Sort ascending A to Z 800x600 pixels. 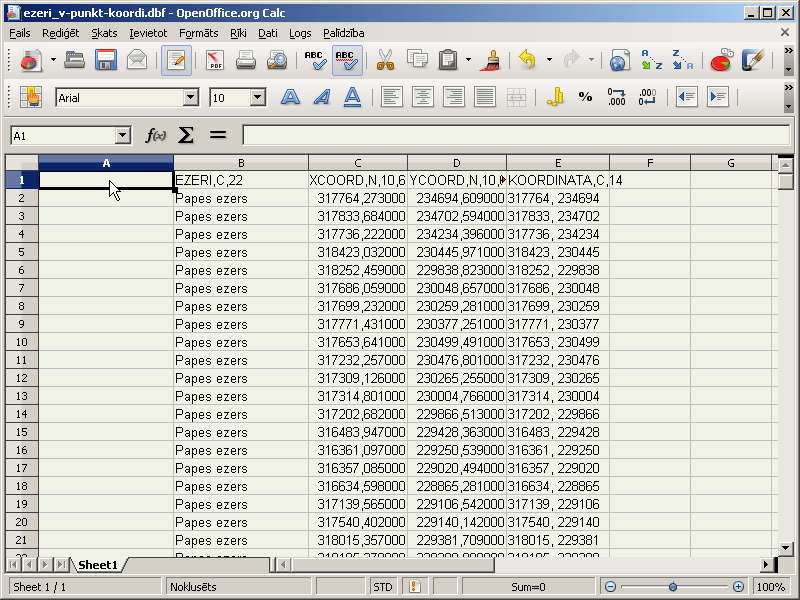(651, 60)
